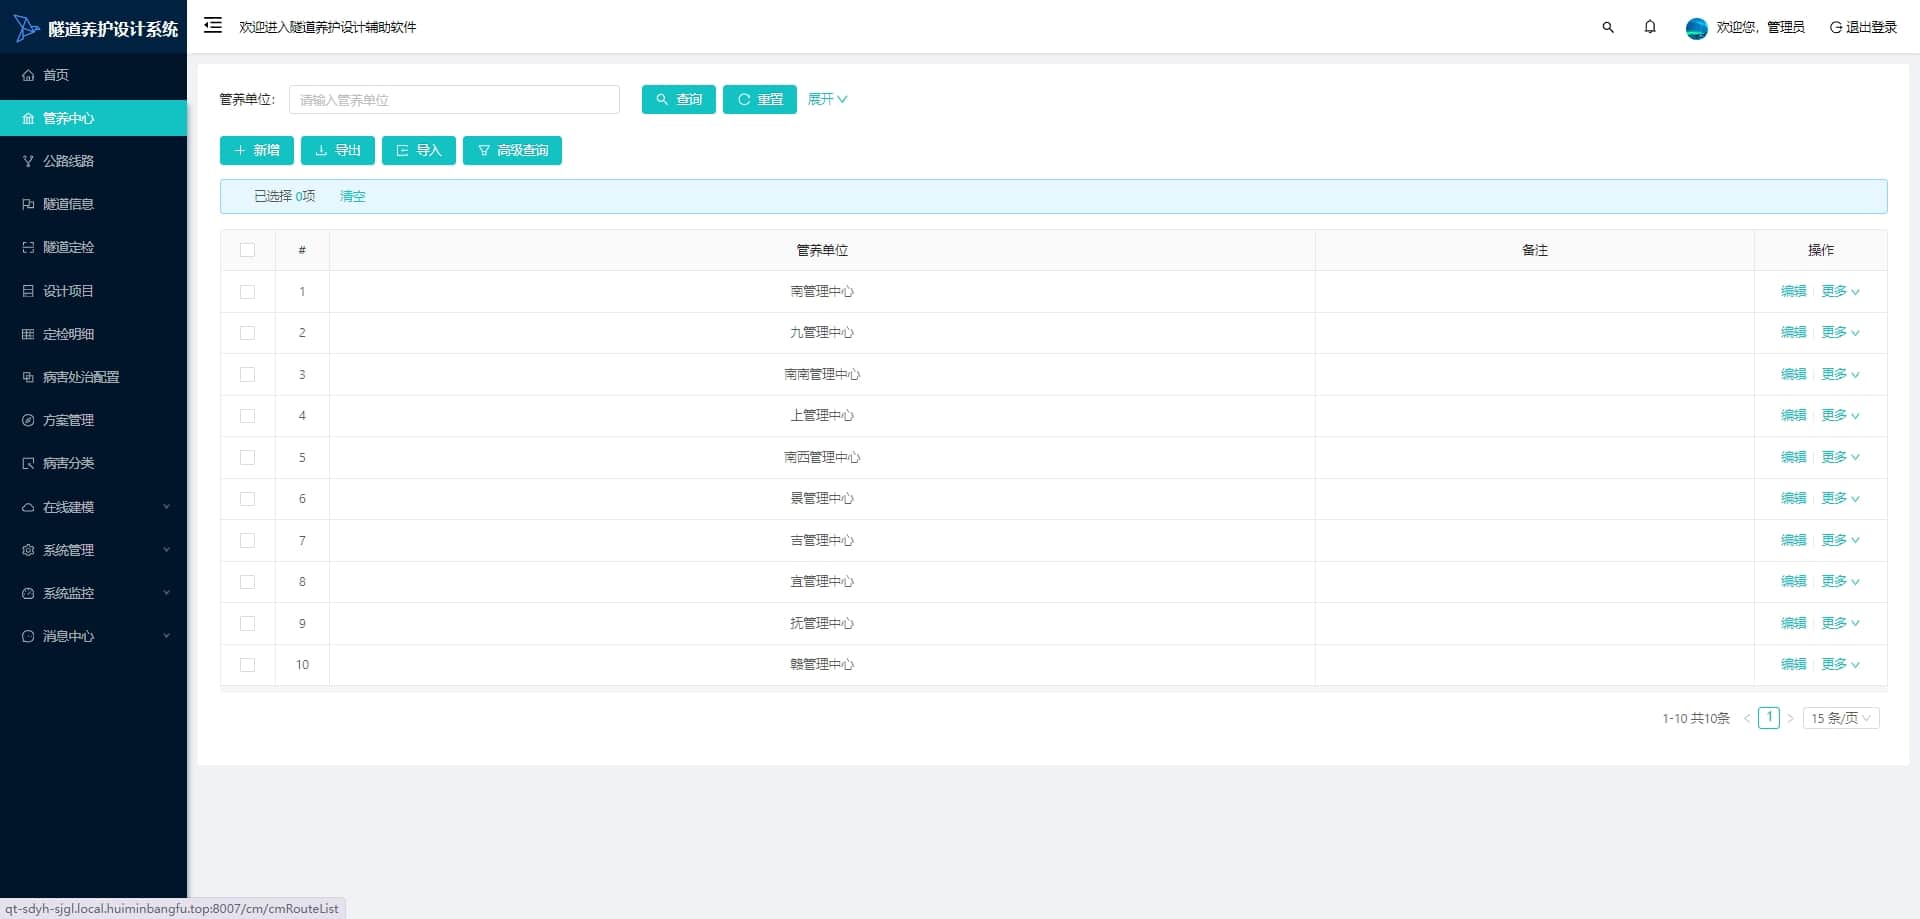The image size is (1920, 919).
Task: Open the notification bell icon
Action: [x=1650, y=27]
